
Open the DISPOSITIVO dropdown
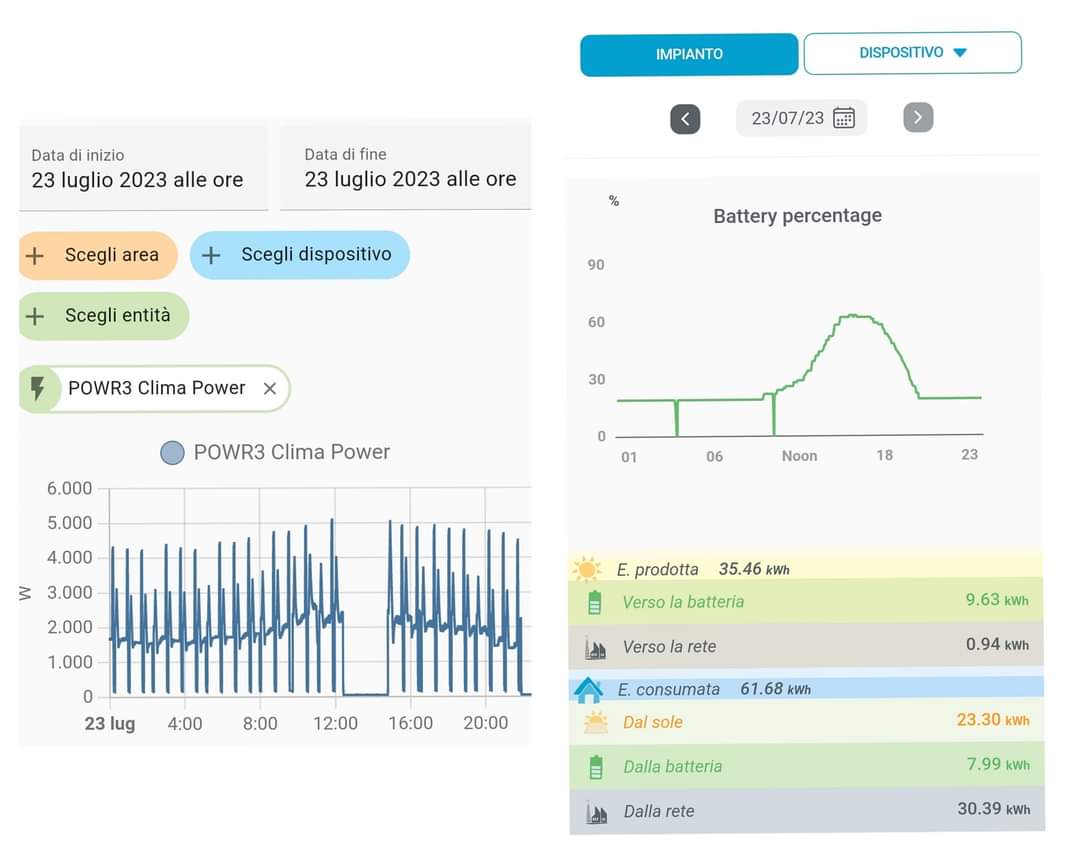[913, 52]
